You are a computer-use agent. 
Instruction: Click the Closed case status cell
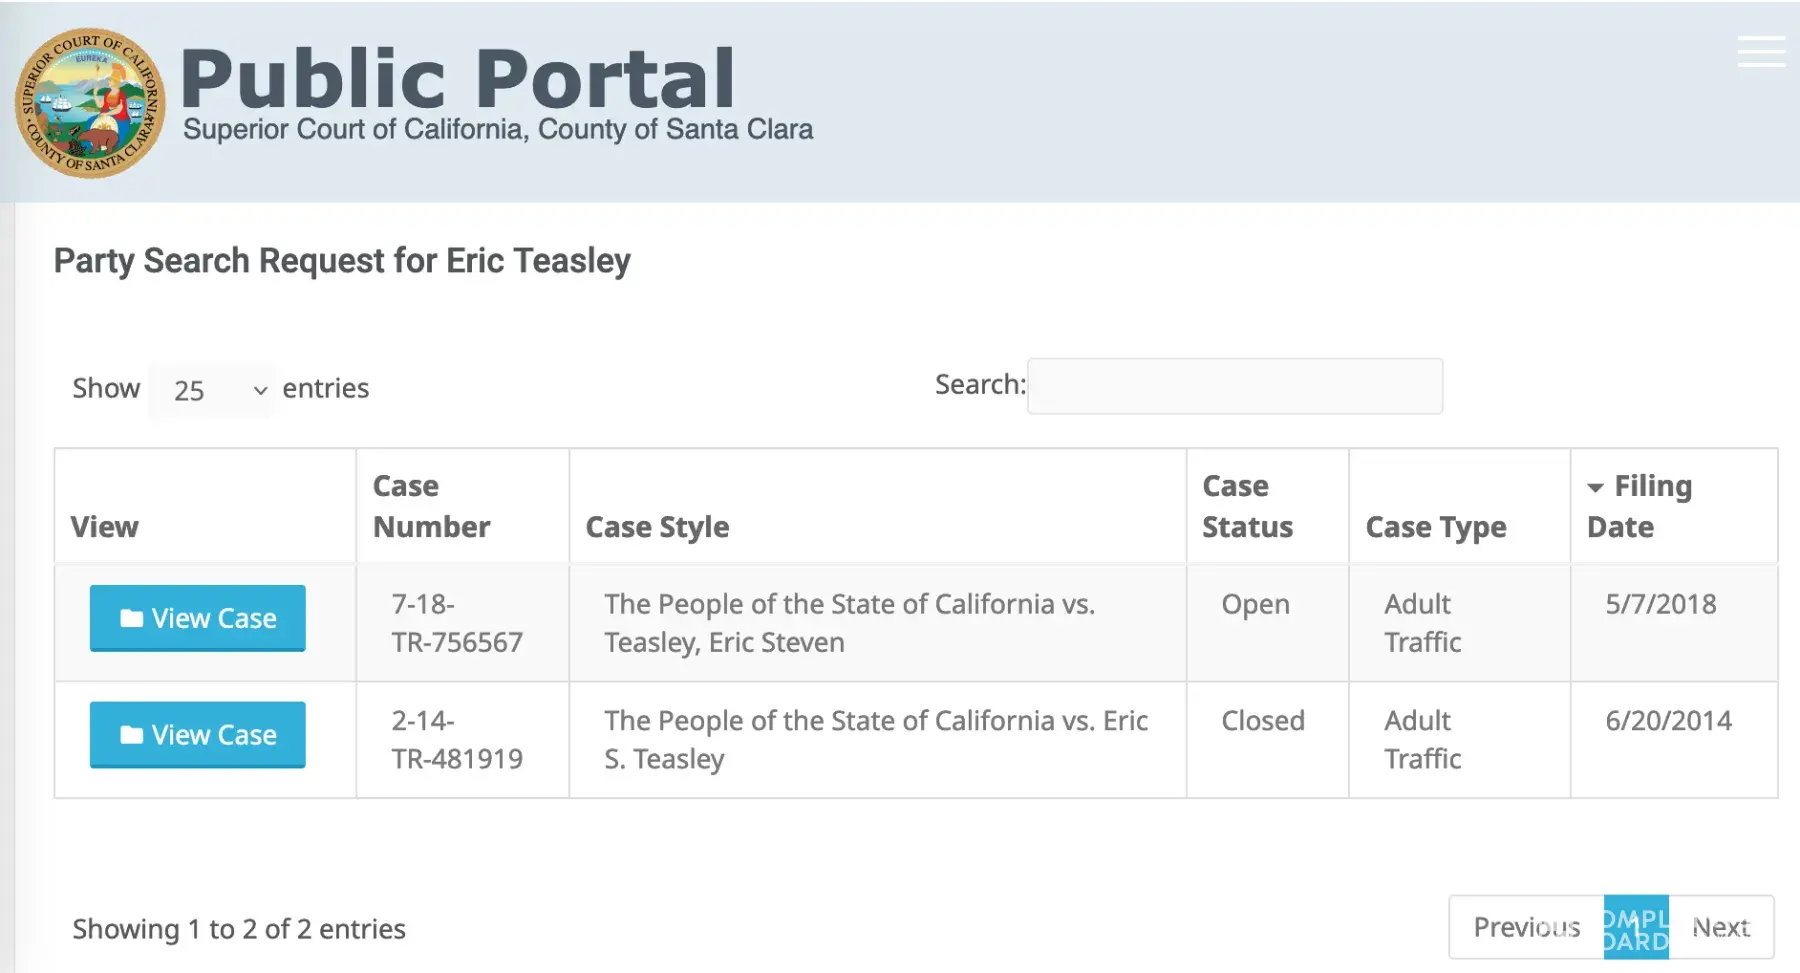pyautogui.click(x=1262, y=721)
